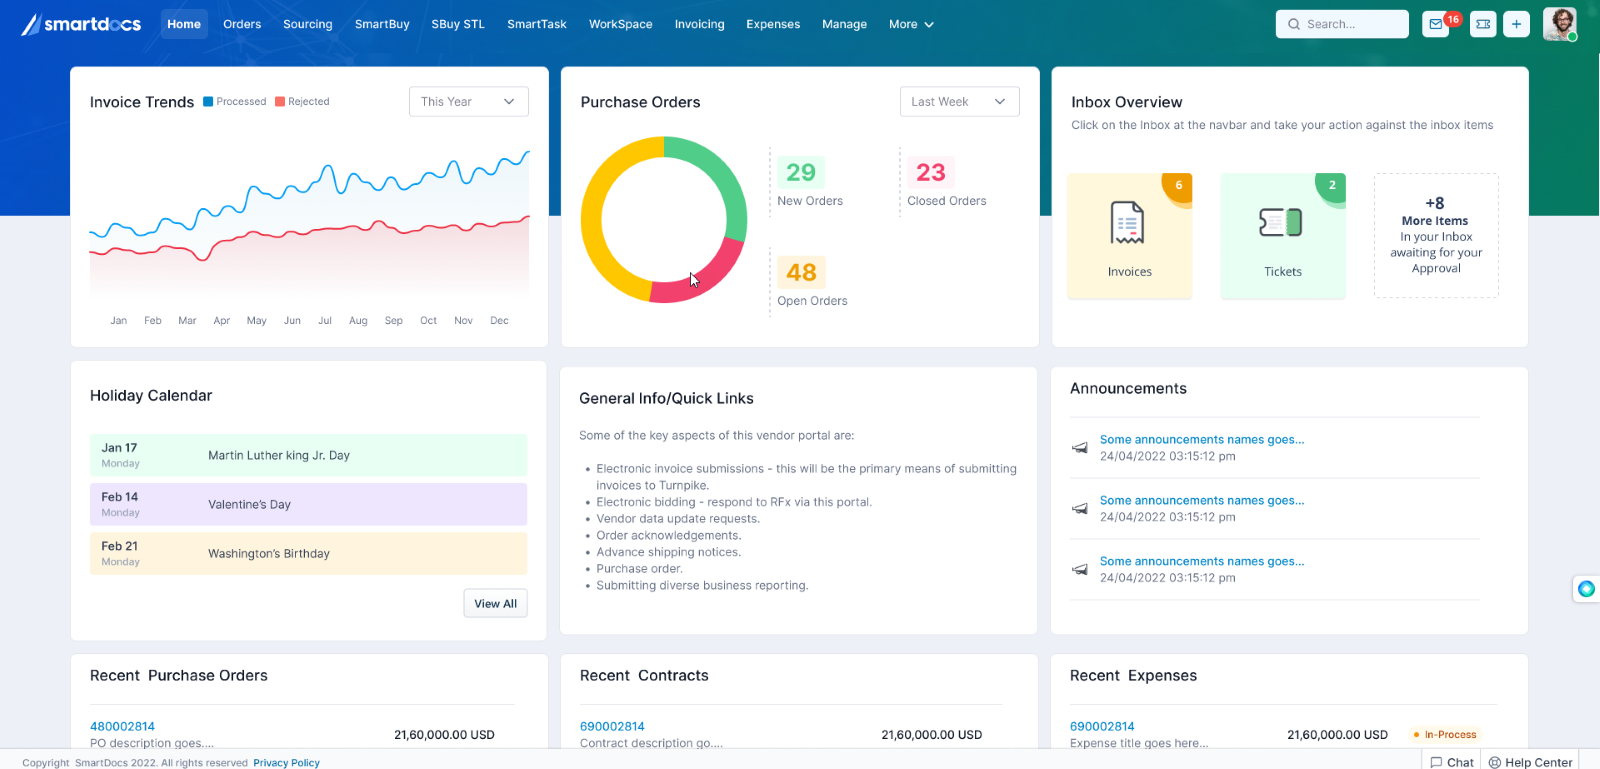Viewport: 1600px width, 769px height.
Task: Focus the Search input field
Action: tap(1342, 24)
